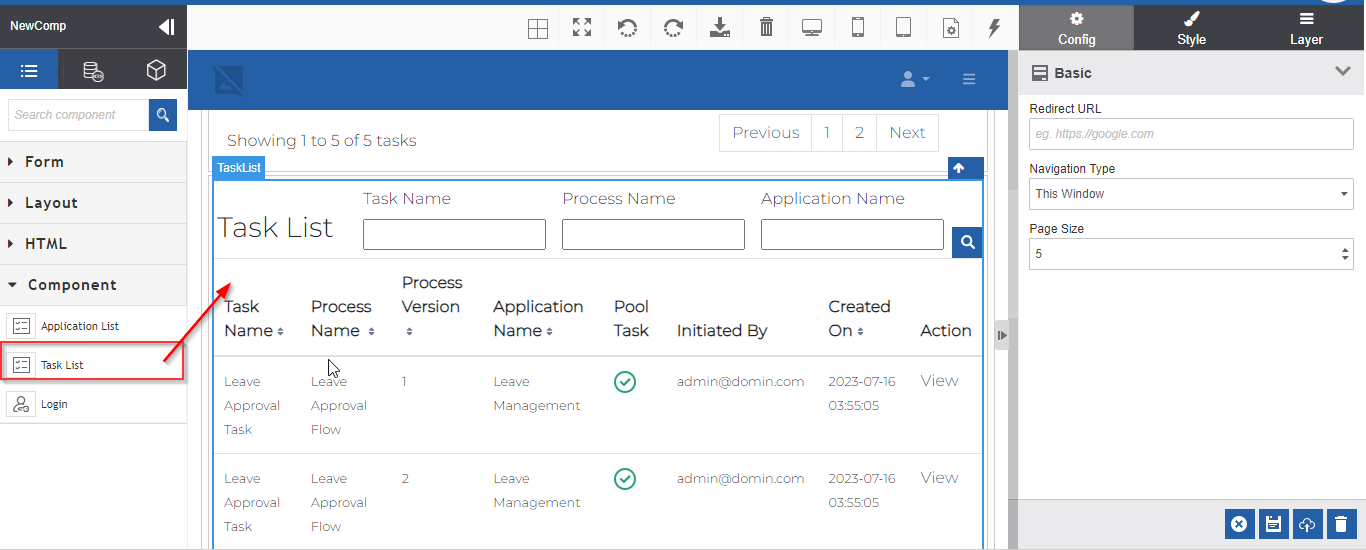
Task: Open the Navigation Type dropdown
Action: pos(1191,194)
